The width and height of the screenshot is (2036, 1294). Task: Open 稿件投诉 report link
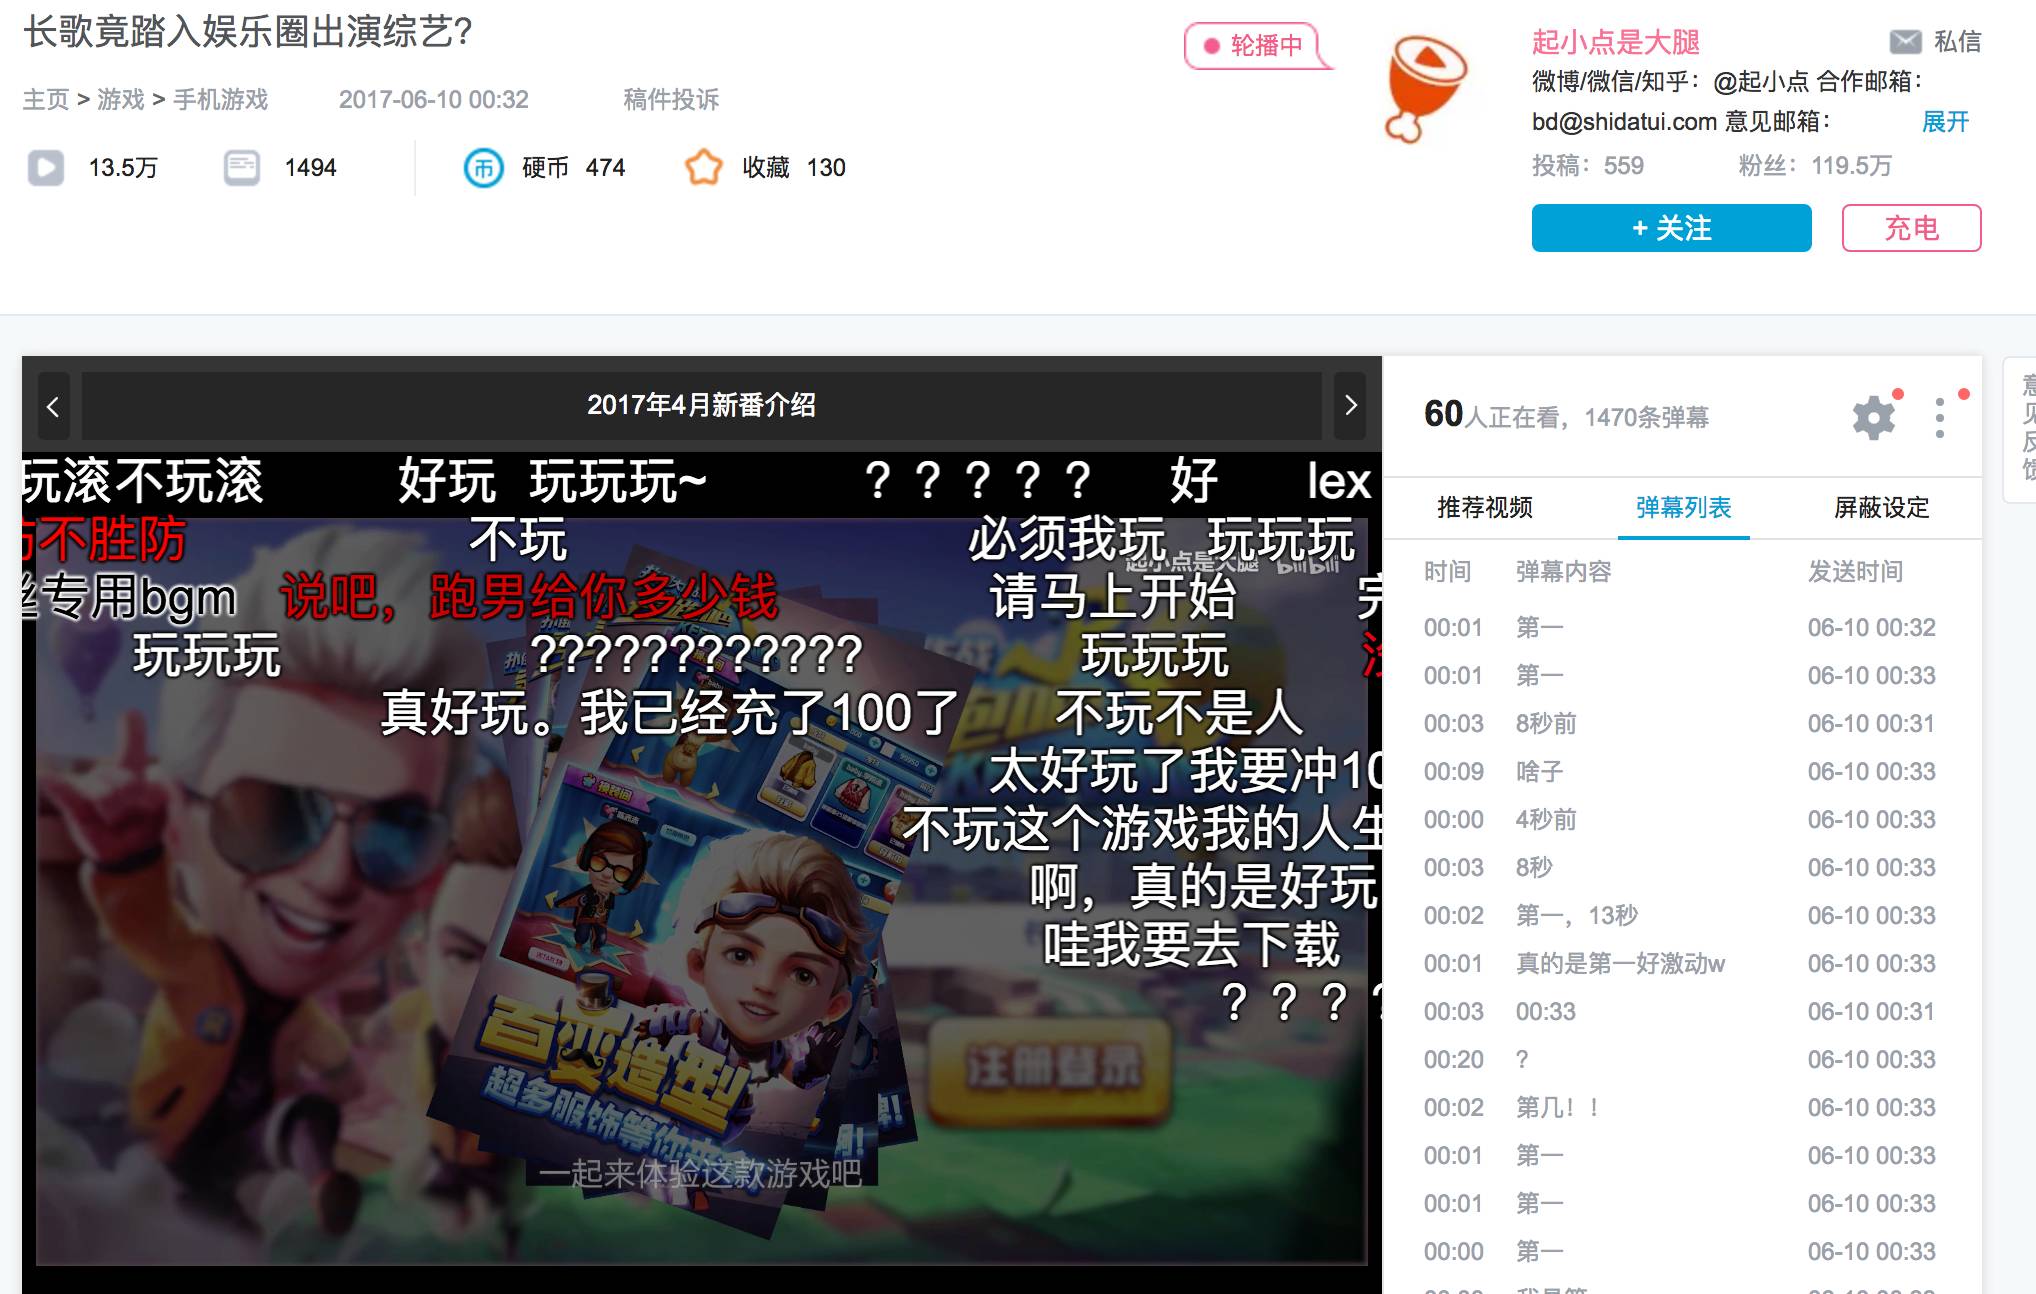pos(671,100)
